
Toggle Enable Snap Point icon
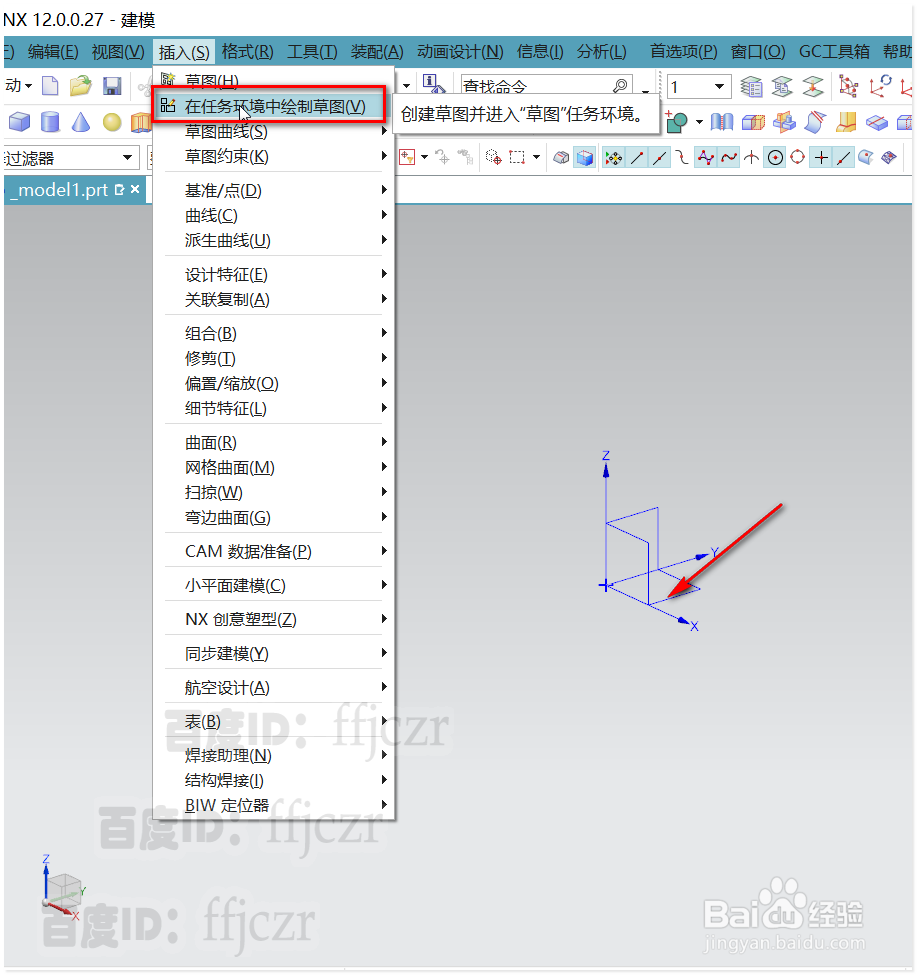(614, 158)
